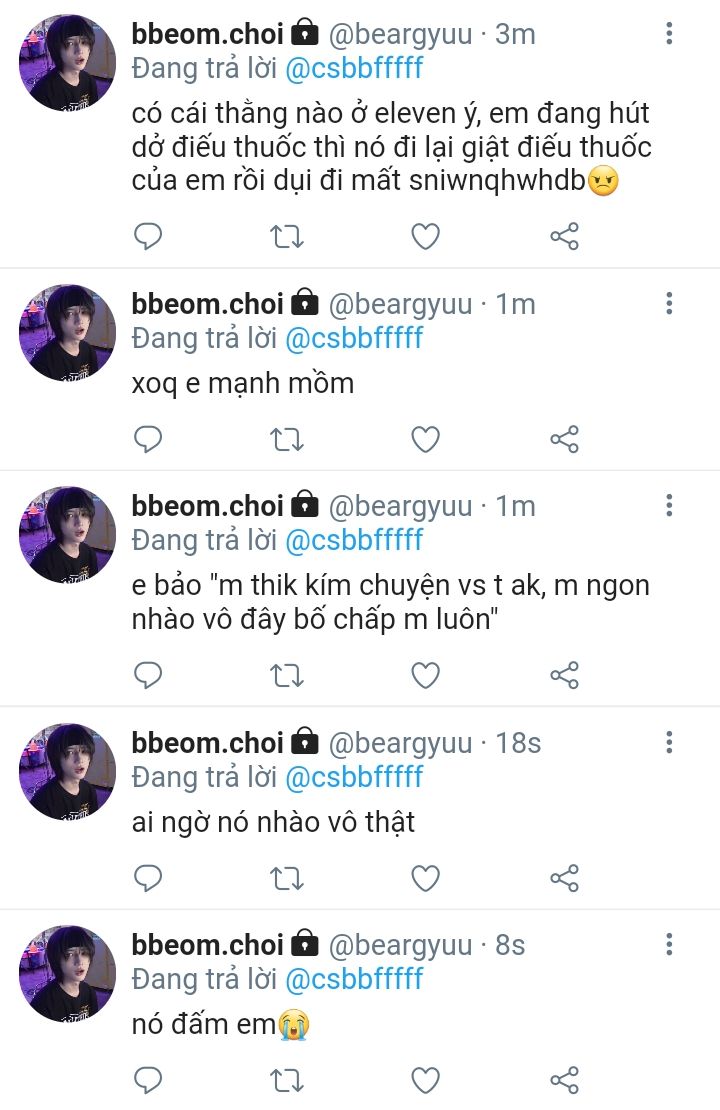
Task: Reply to the "nó đấm em" tweet
Action: tap(147, 1080)
